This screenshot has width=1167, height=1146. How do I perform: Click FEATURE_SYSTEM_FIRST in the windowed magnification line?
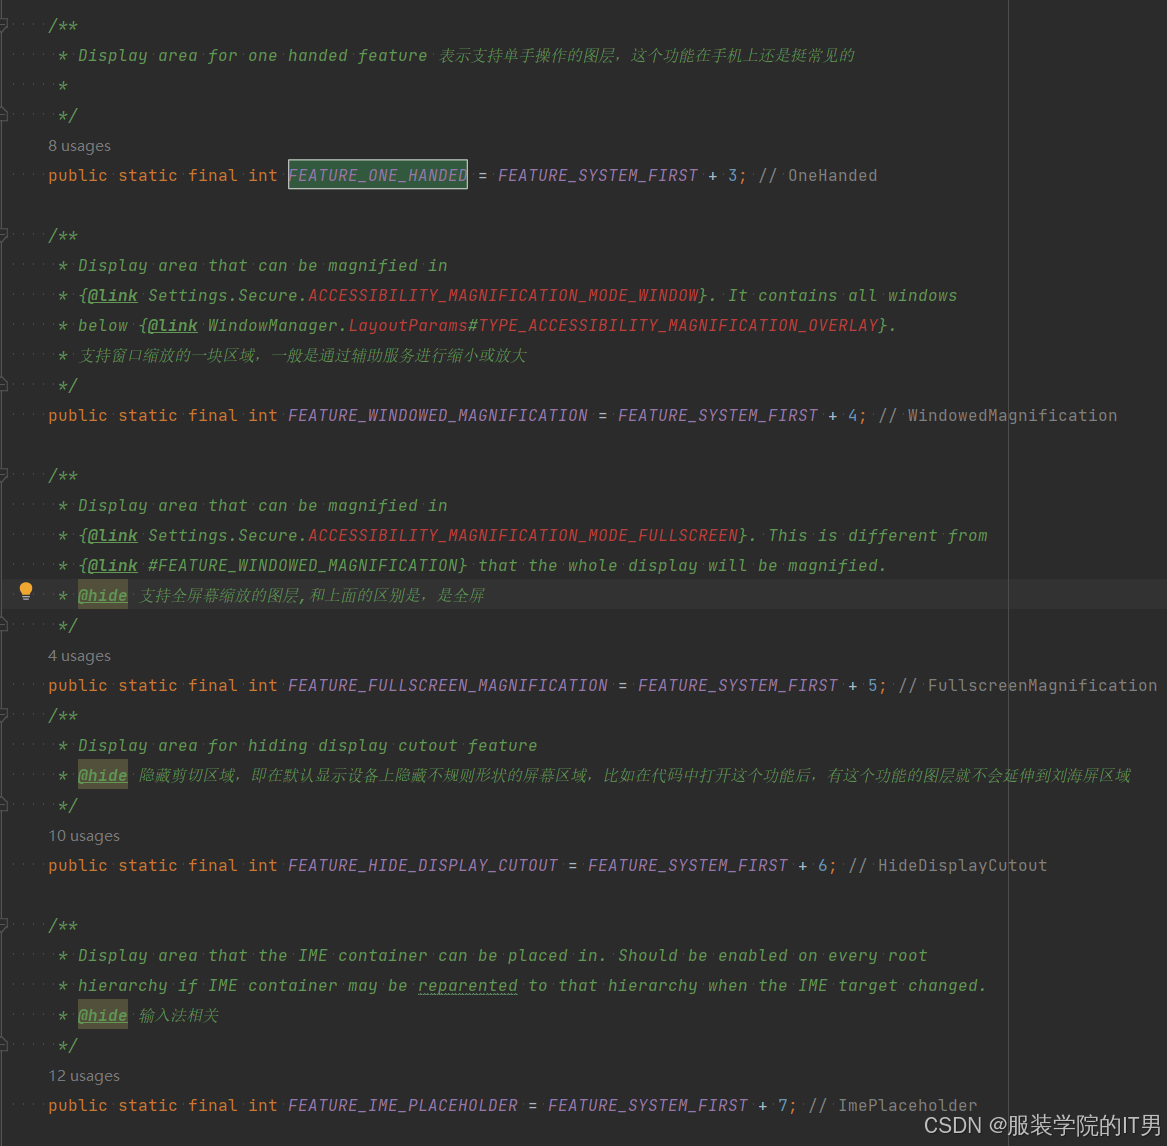pyautogui.click(x=717, y=415)
